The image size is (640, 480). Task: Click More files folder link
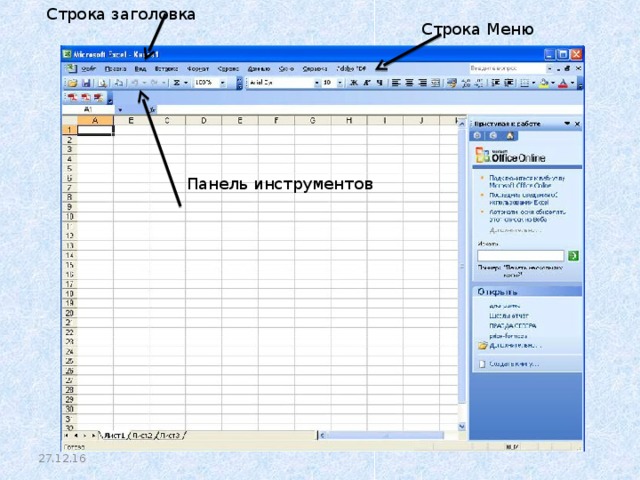[516, 345]
